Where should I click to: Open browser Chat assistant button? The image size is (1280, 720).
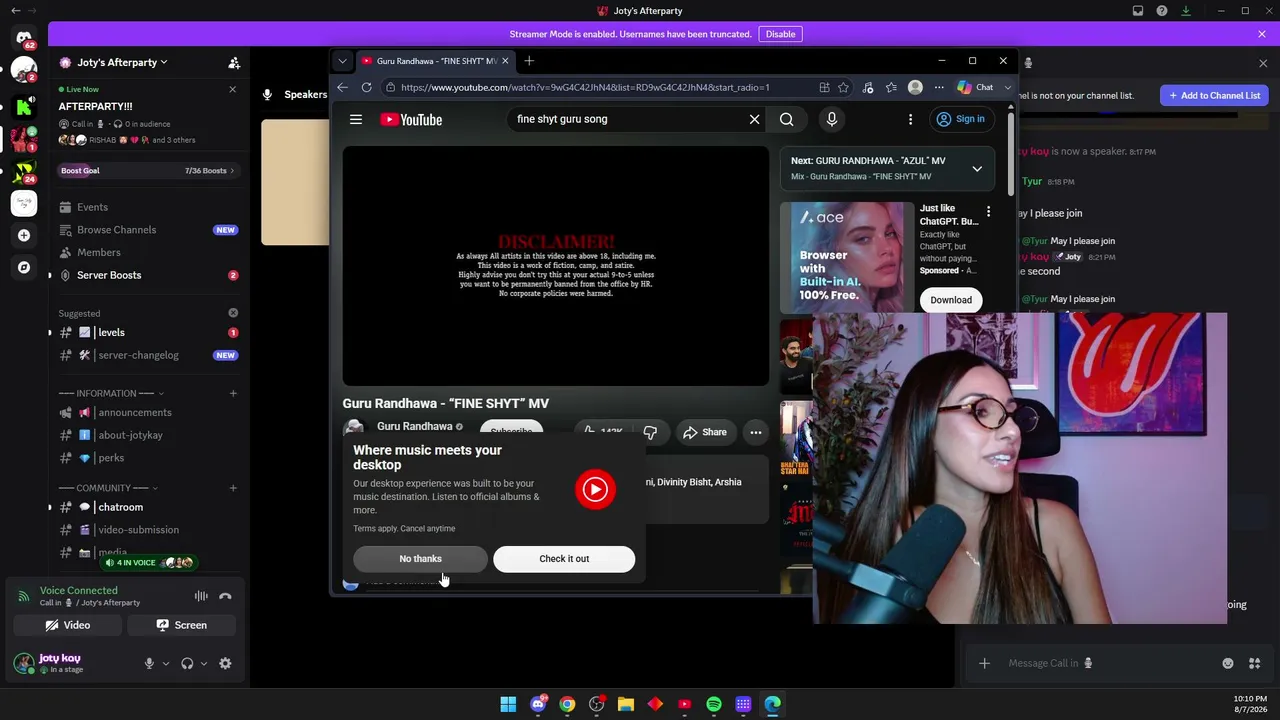[976, 87]
